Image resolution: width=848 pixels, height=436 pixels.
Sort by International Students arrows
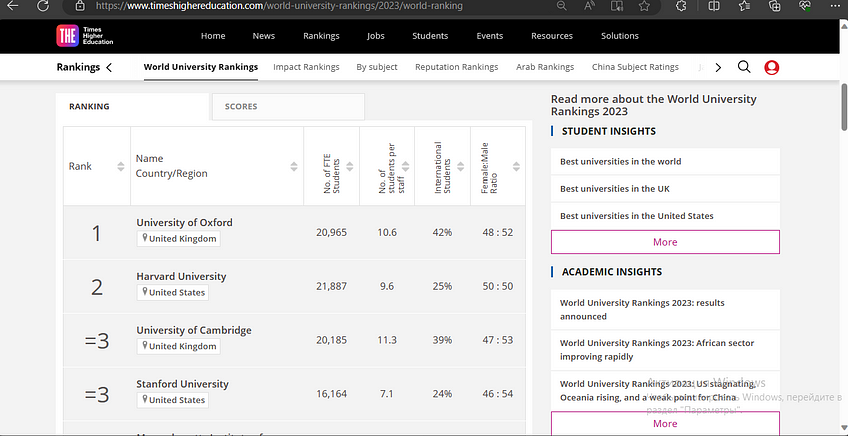tap(461, 167)
